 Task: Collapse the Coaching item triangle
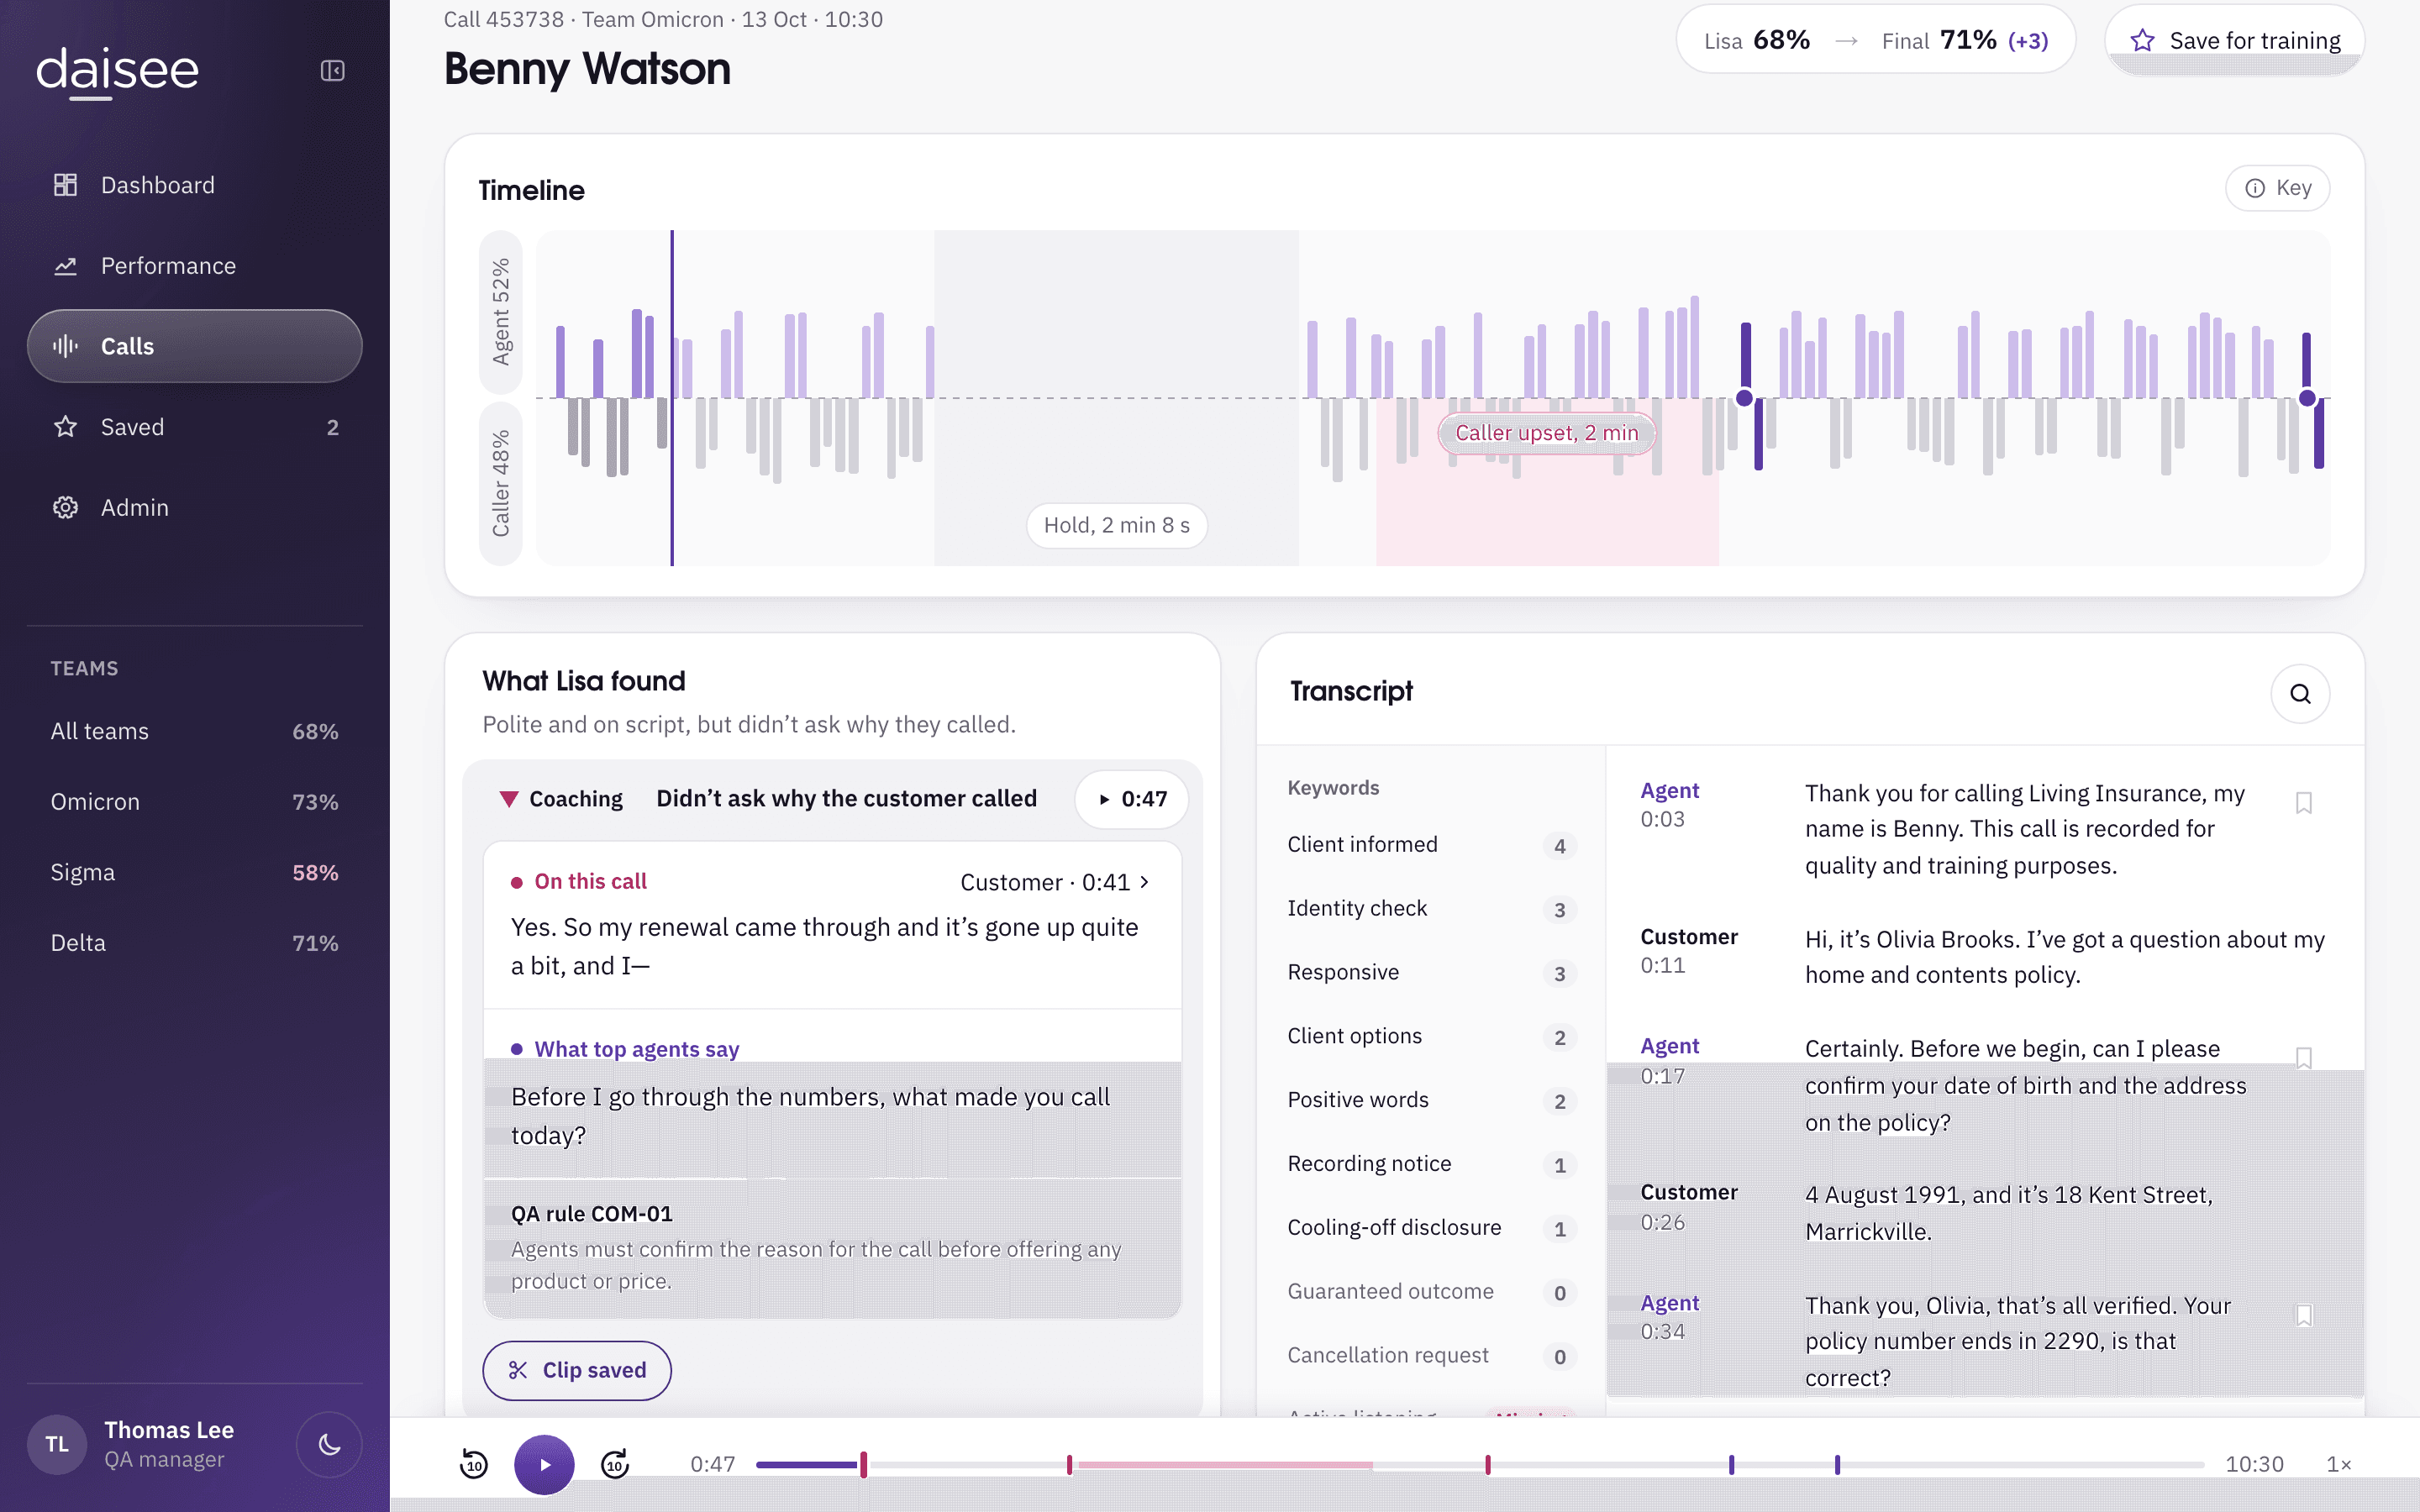click(x=509, y=799)
